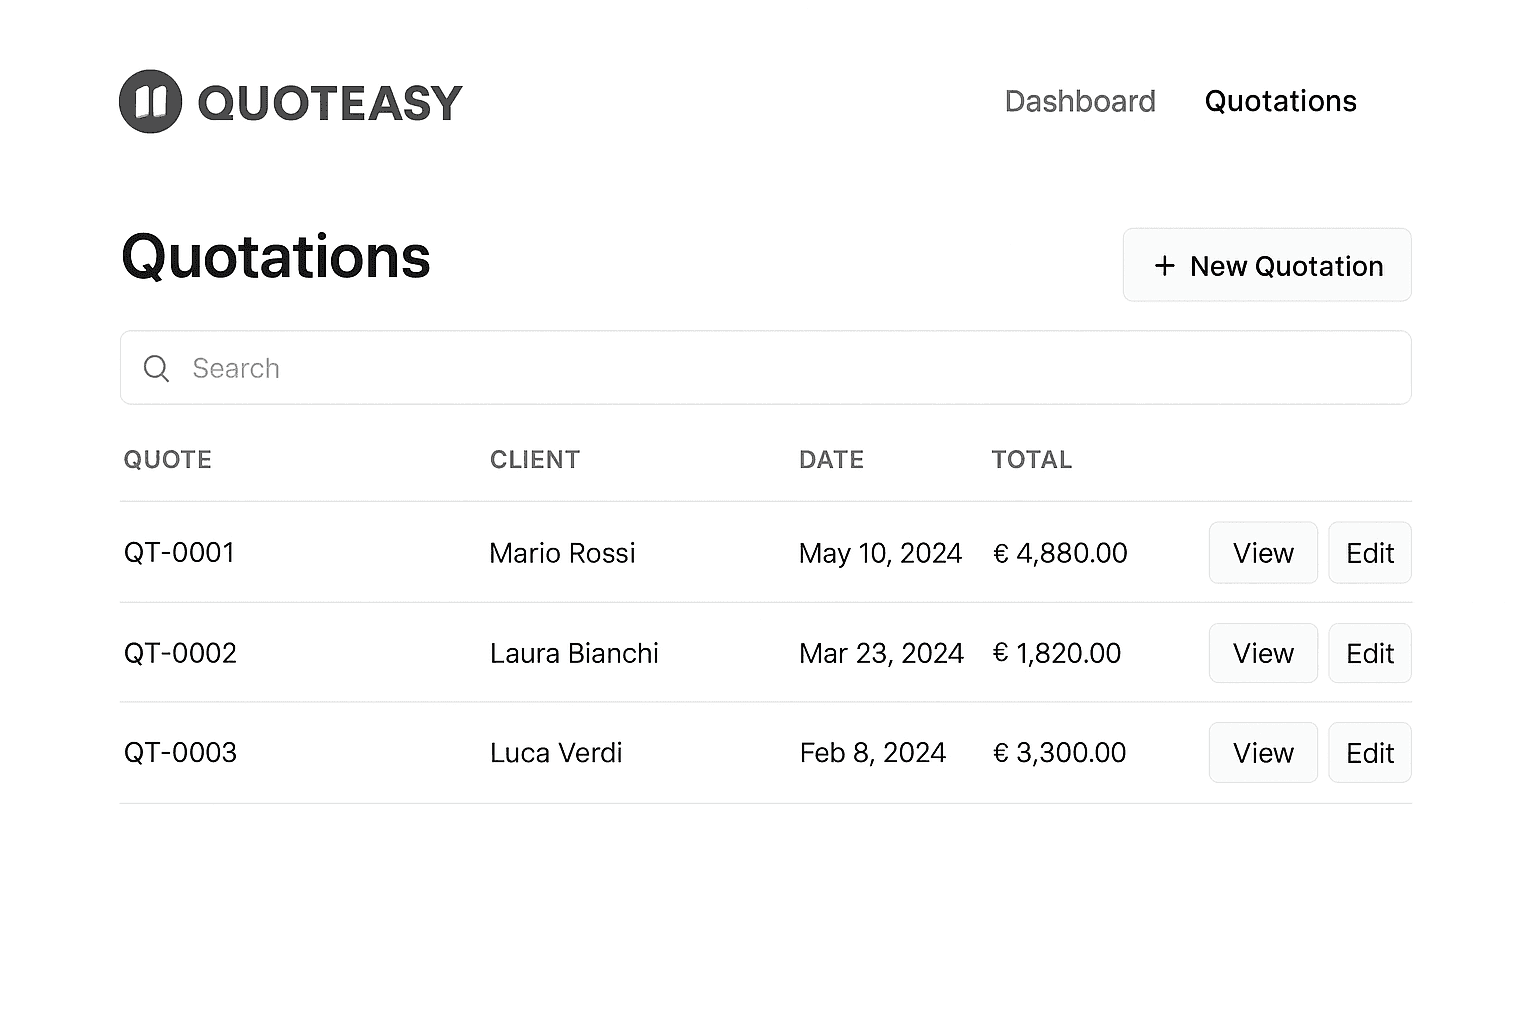
Task: Click the plus icon in New Quotation
Action: click(x=1164, y=266)
